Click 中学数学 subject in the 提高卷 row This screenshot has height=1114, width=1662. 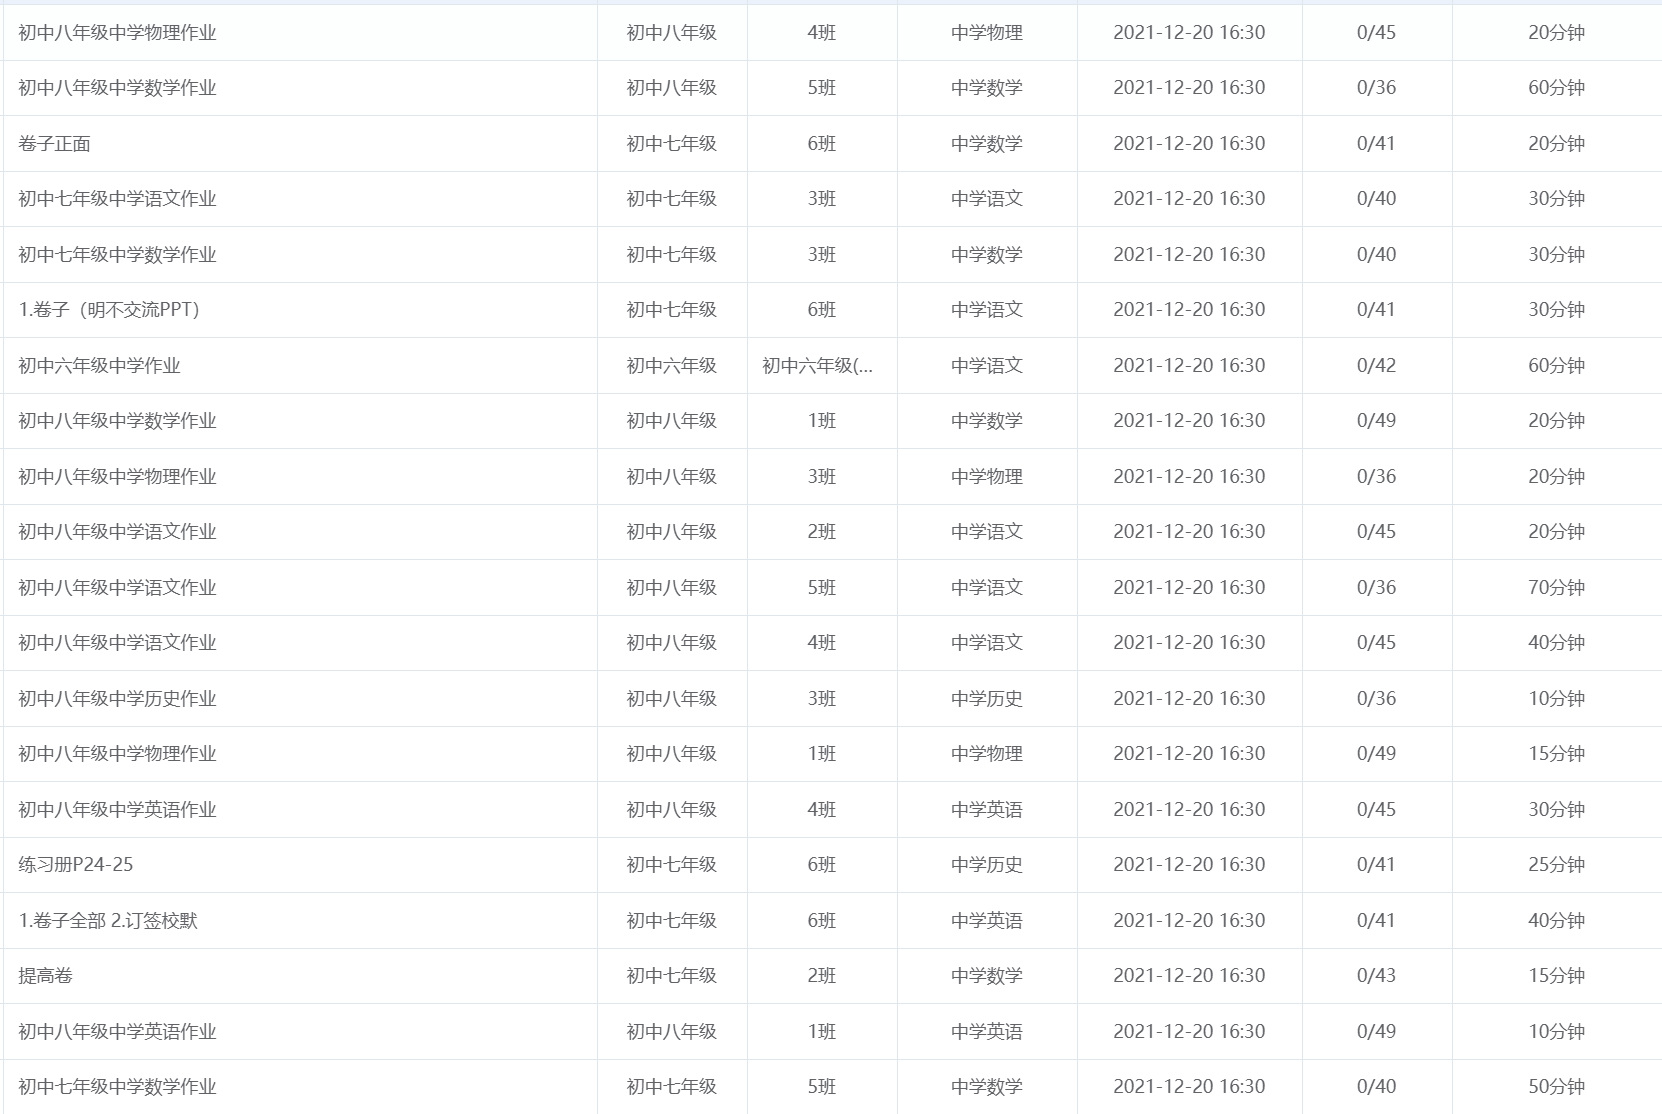pos(986,976)
